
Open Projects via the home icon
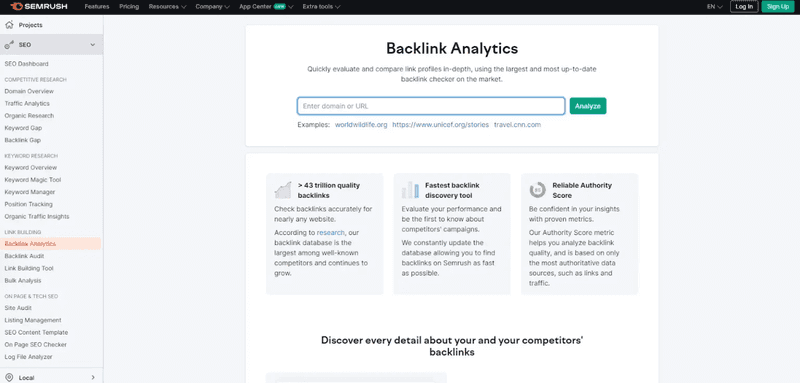coord(9,24)
